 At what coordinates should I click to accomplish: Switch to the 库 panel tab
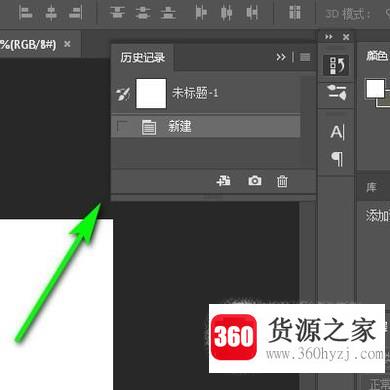coord(371,187)
